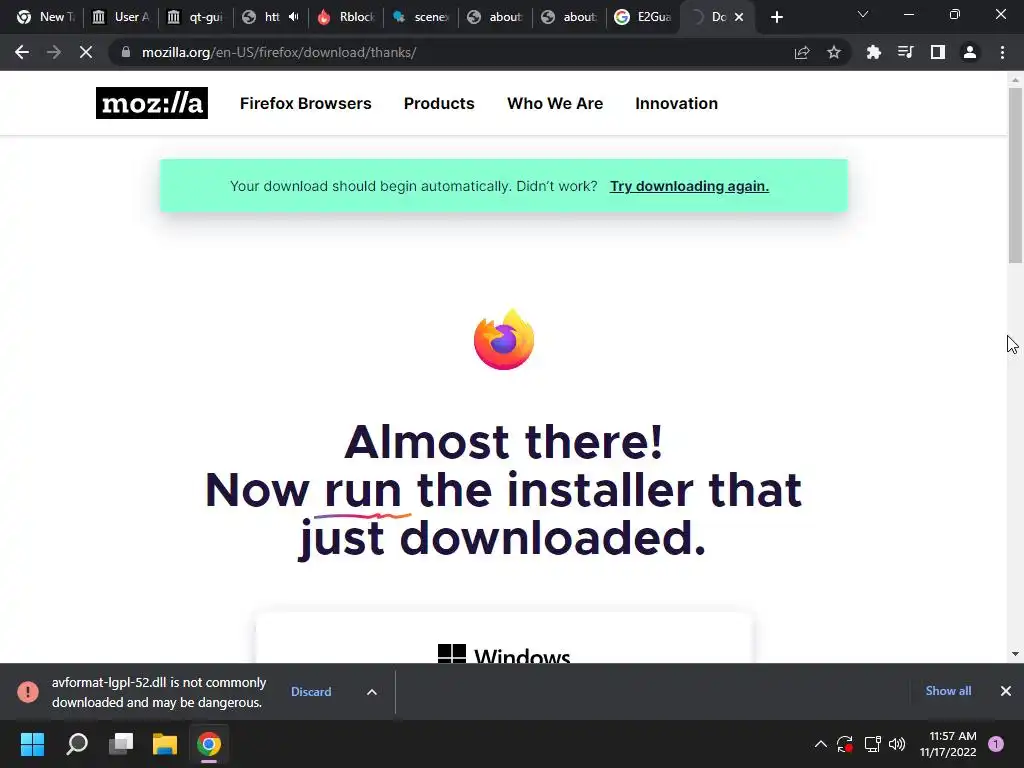Discard the avformat-lgpl-52.dll download

tap(311, 692)
